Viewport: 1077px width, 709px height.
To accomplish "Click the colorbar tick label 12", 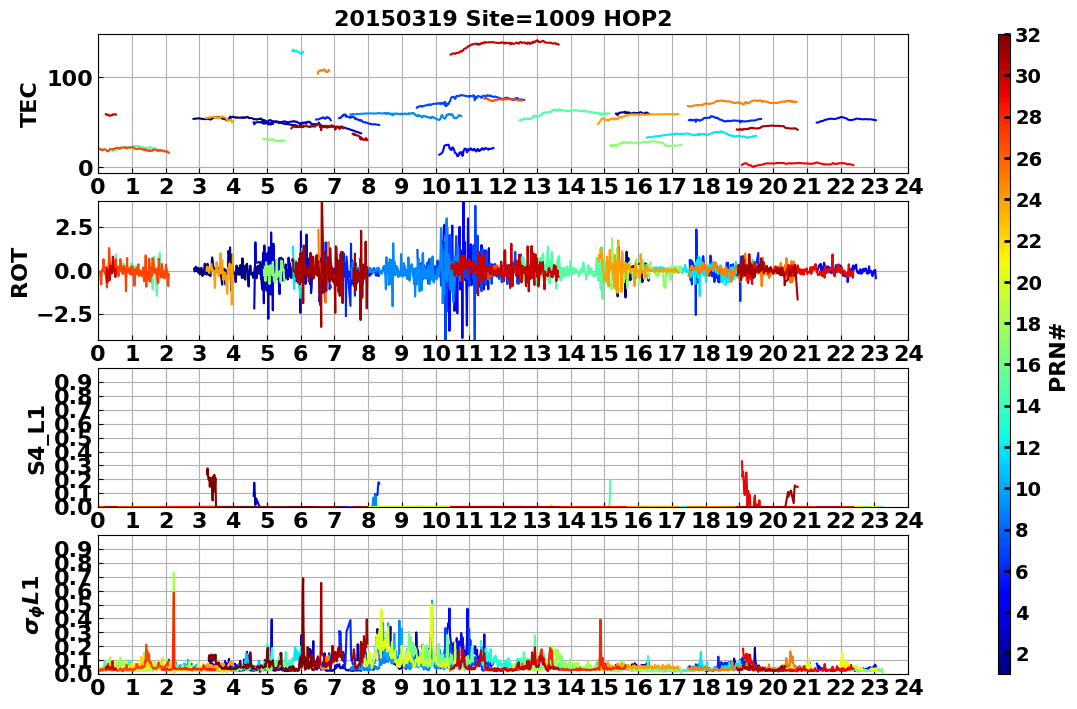I will pos(1028,447).
